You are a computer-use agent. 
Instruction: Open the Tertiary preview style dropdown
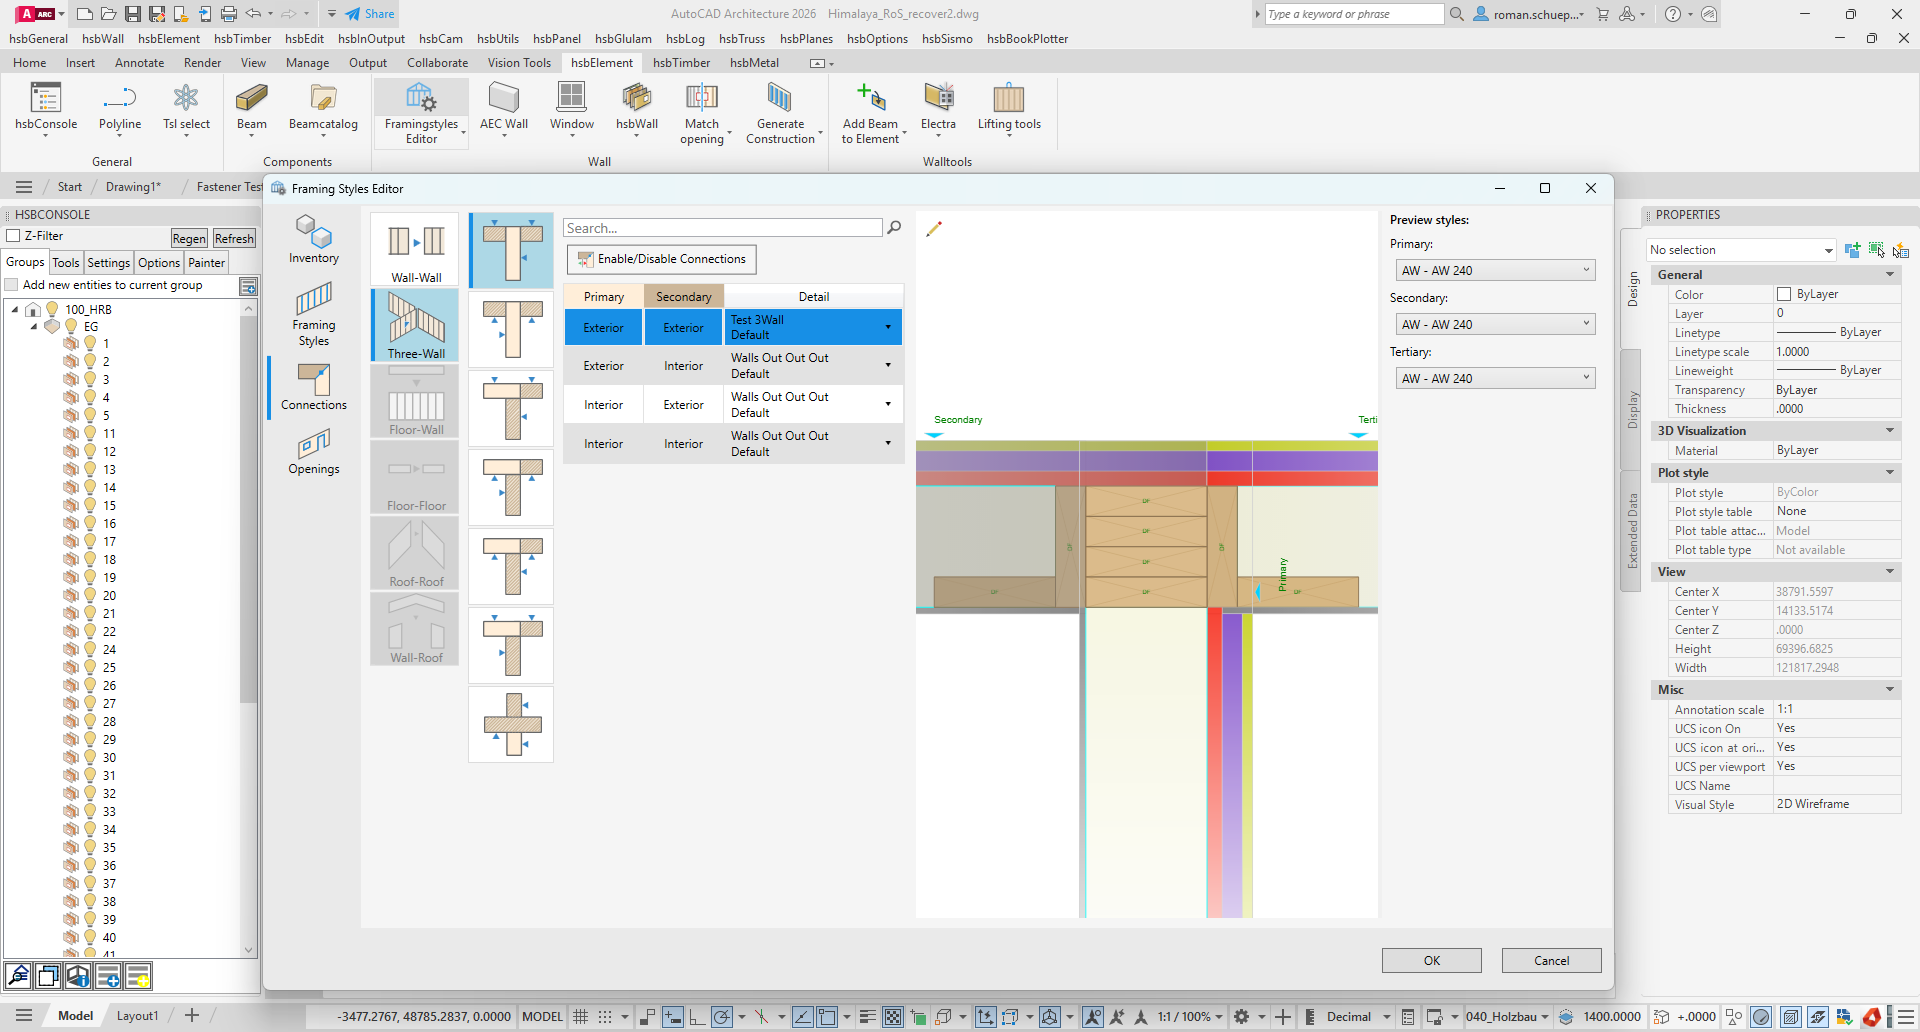pos(1495,378)
